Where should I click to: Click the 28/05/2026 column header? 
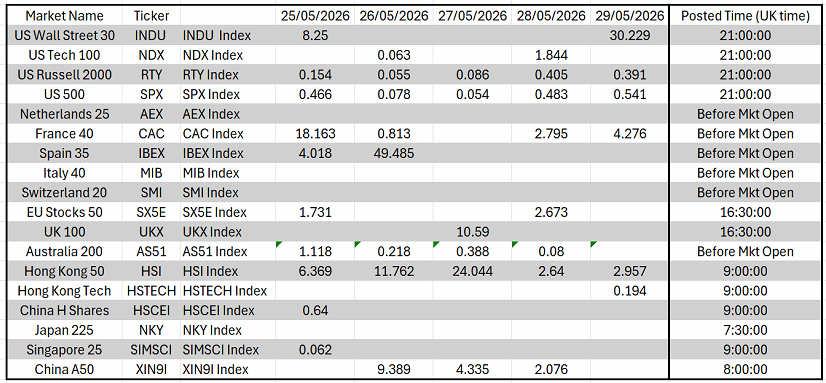[551, 16]
